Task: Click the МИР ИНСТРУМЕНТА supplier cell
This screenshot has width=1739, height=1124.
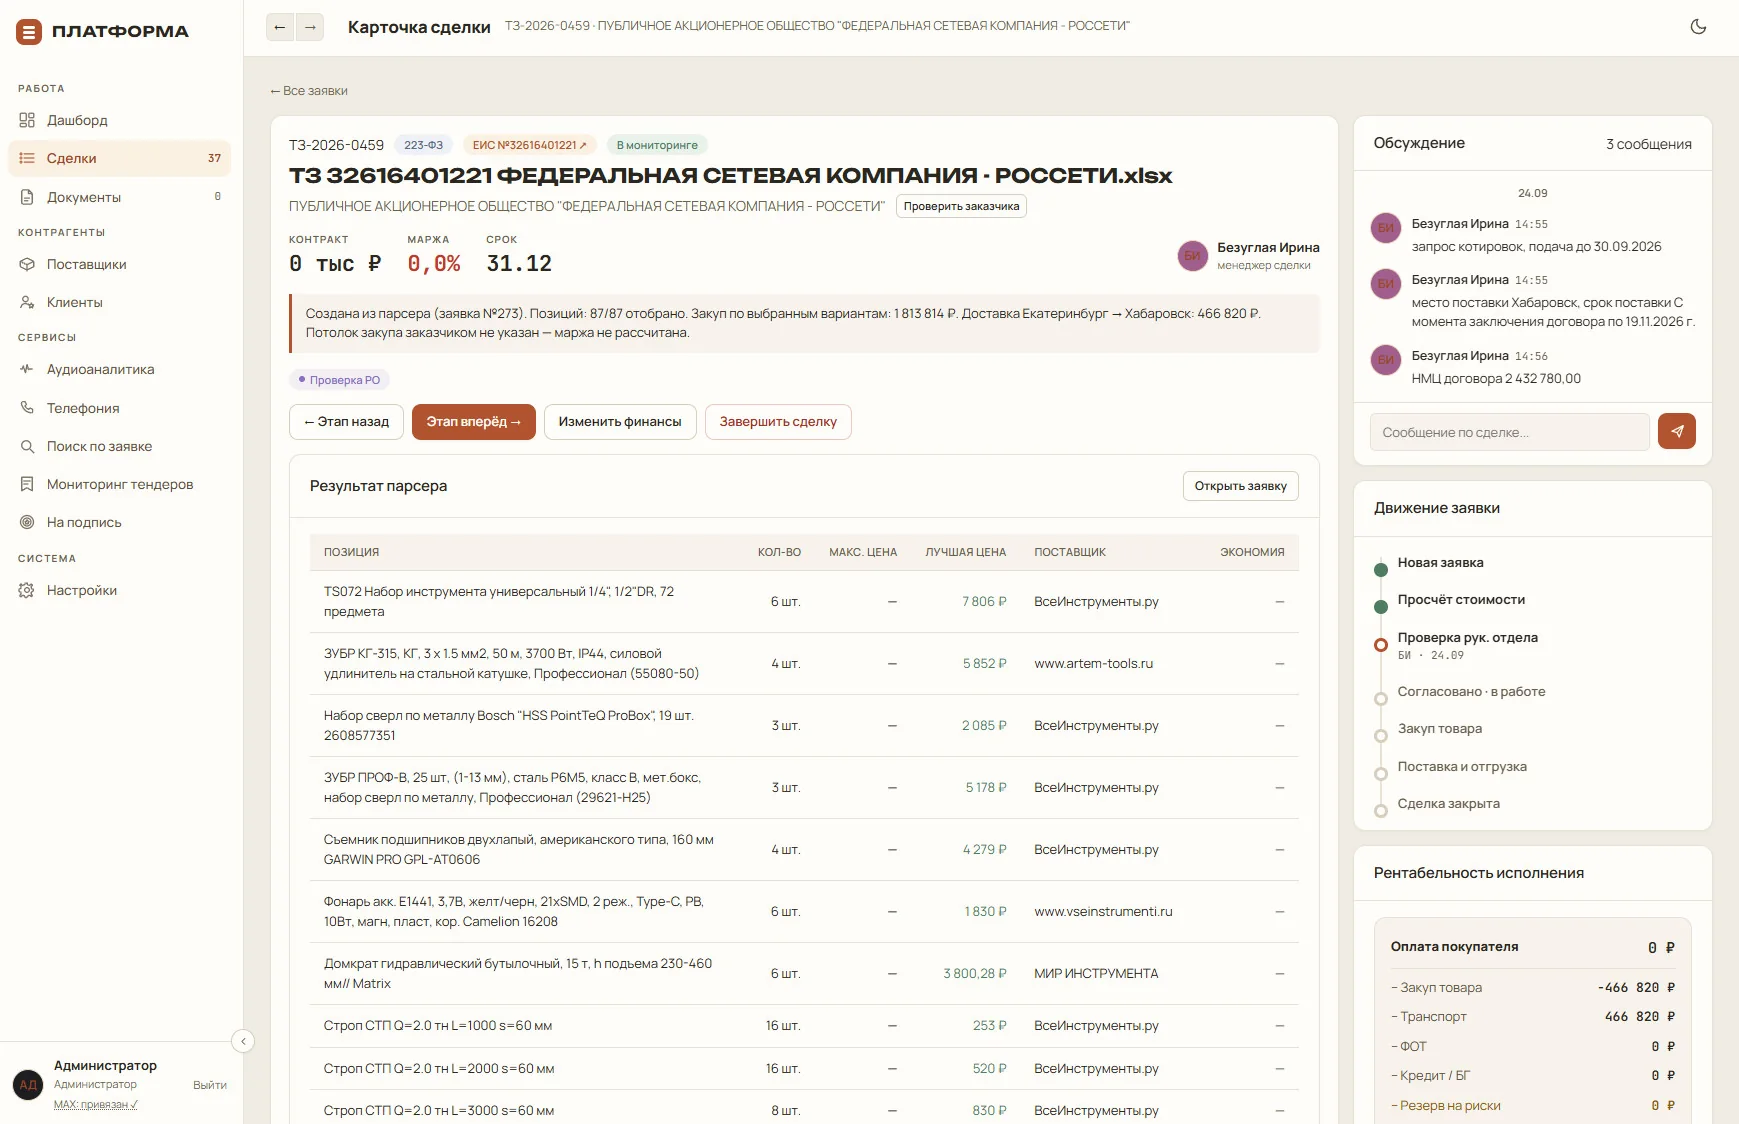Action: (x=1096, y=974)
